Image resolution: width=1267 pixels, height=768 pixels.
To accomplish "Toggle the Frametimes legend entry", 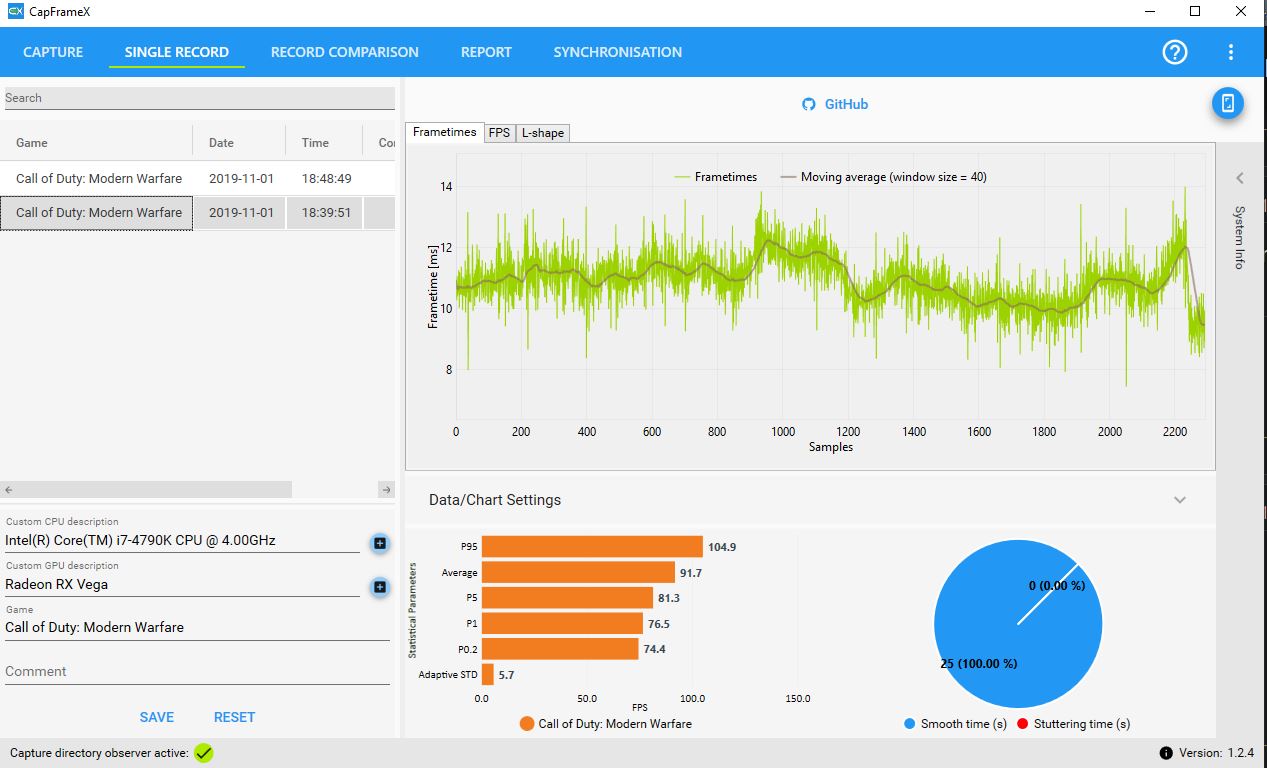I will coord(716,177).
